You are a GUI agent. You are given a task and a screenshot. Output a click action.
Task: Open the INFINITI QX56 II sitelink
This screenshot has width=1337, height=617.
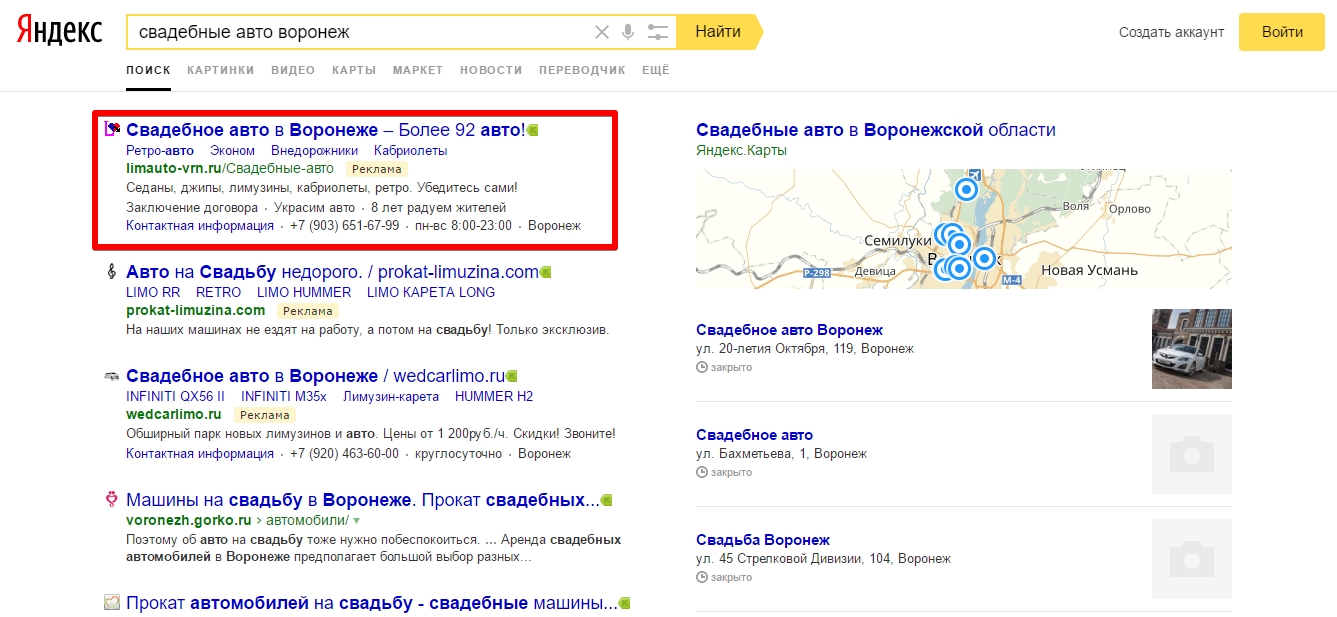pos(176,396)
